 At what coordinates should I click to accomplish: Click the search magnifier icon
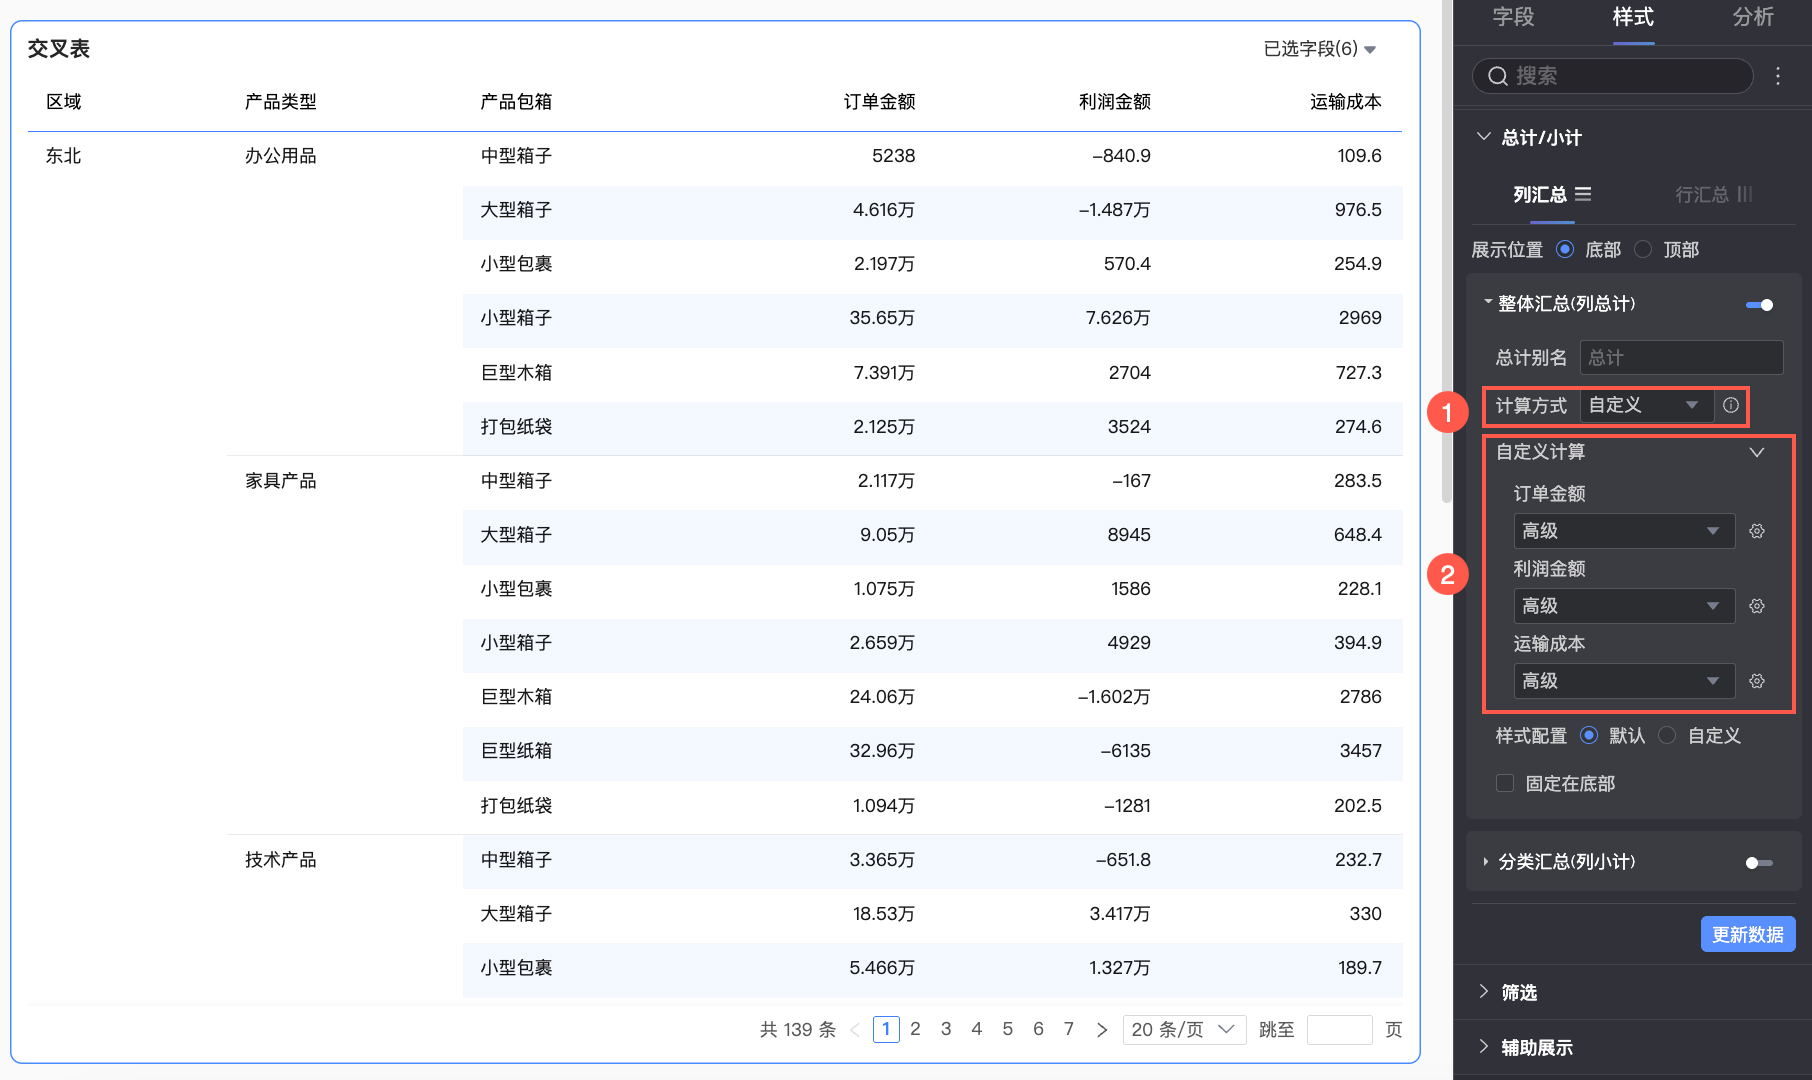[x=1497, y=76]
